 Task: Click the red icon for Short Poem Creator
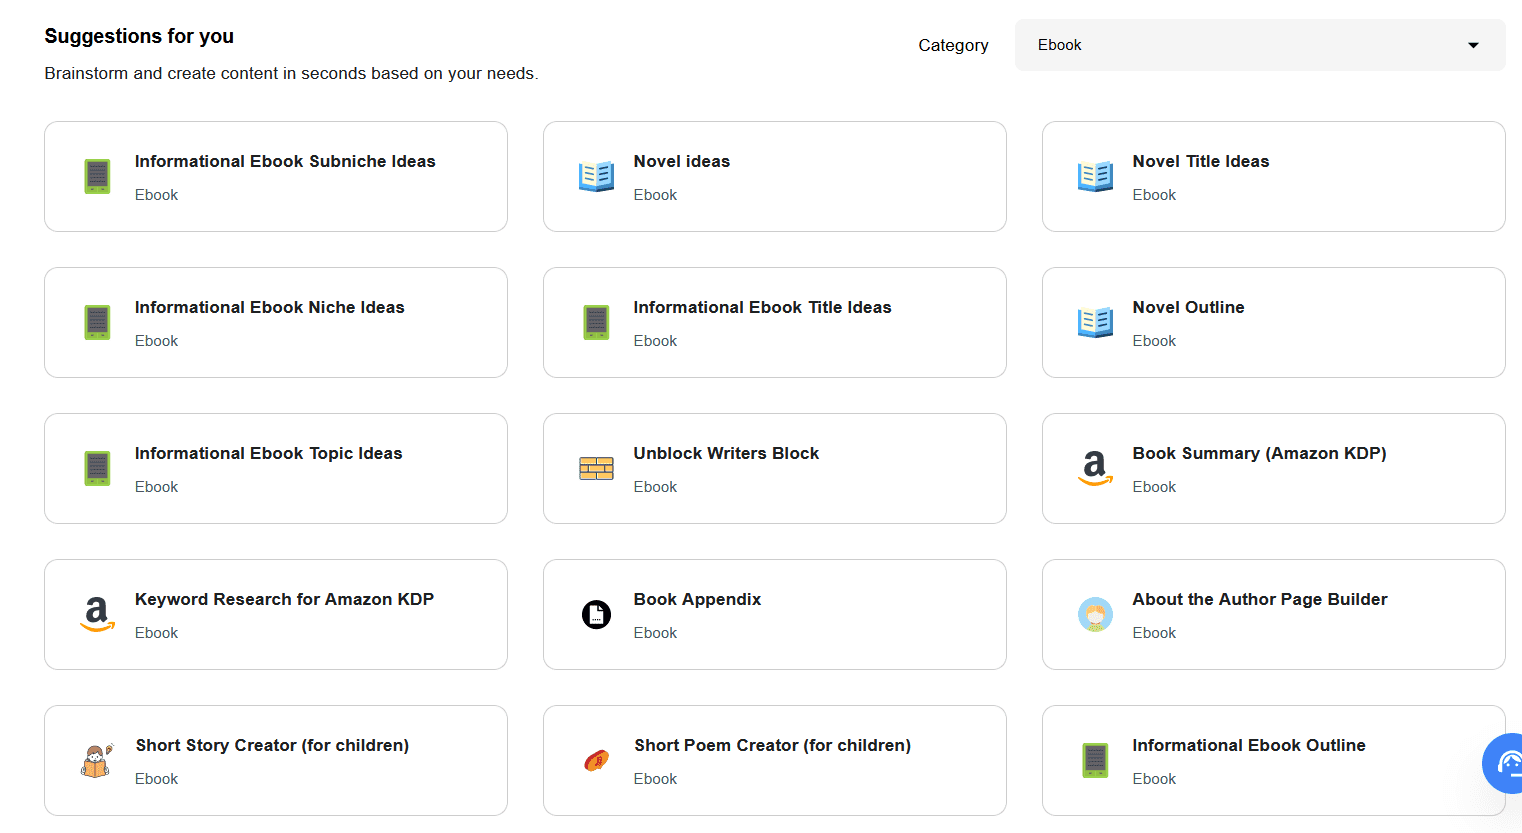pyautogui.click(x=596, y=761)
